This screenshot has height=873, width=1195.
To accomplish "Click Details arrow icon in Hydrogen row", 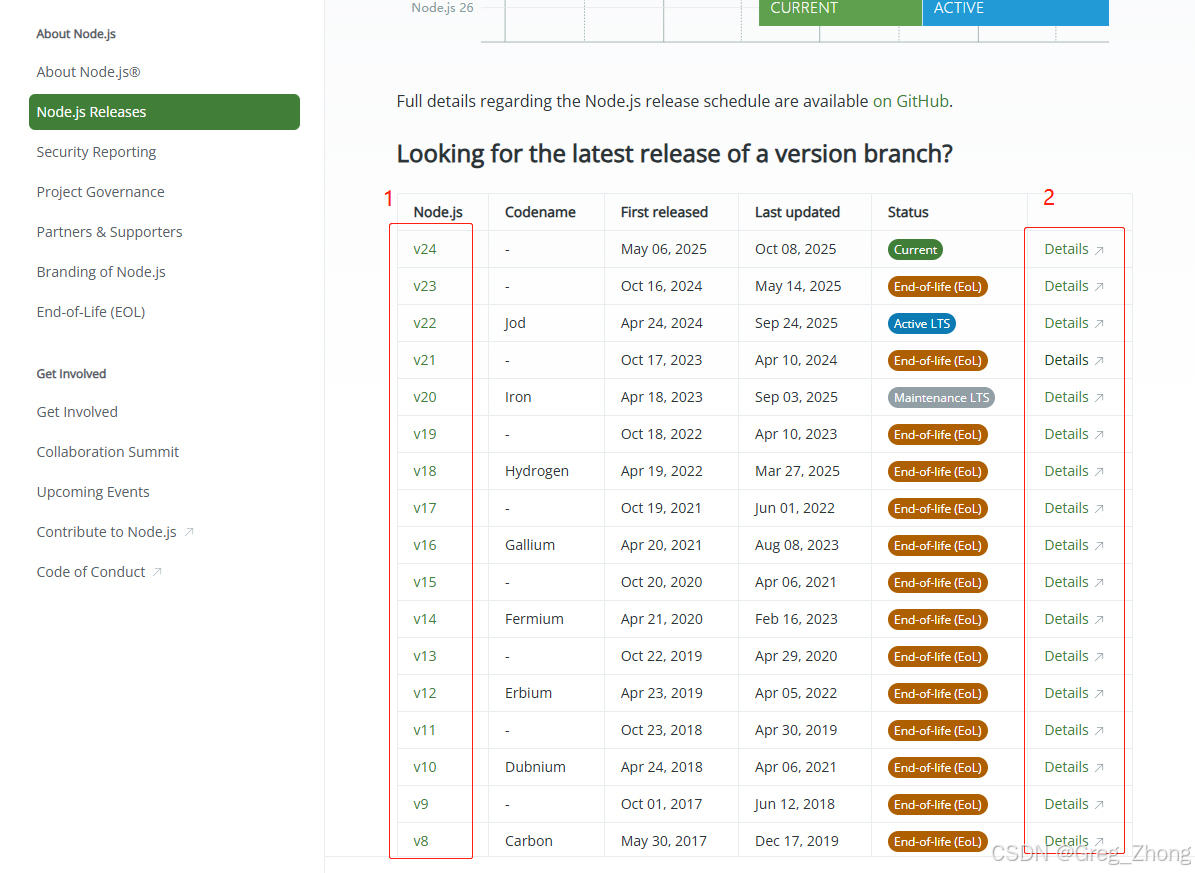I will tap(1099, 472).
